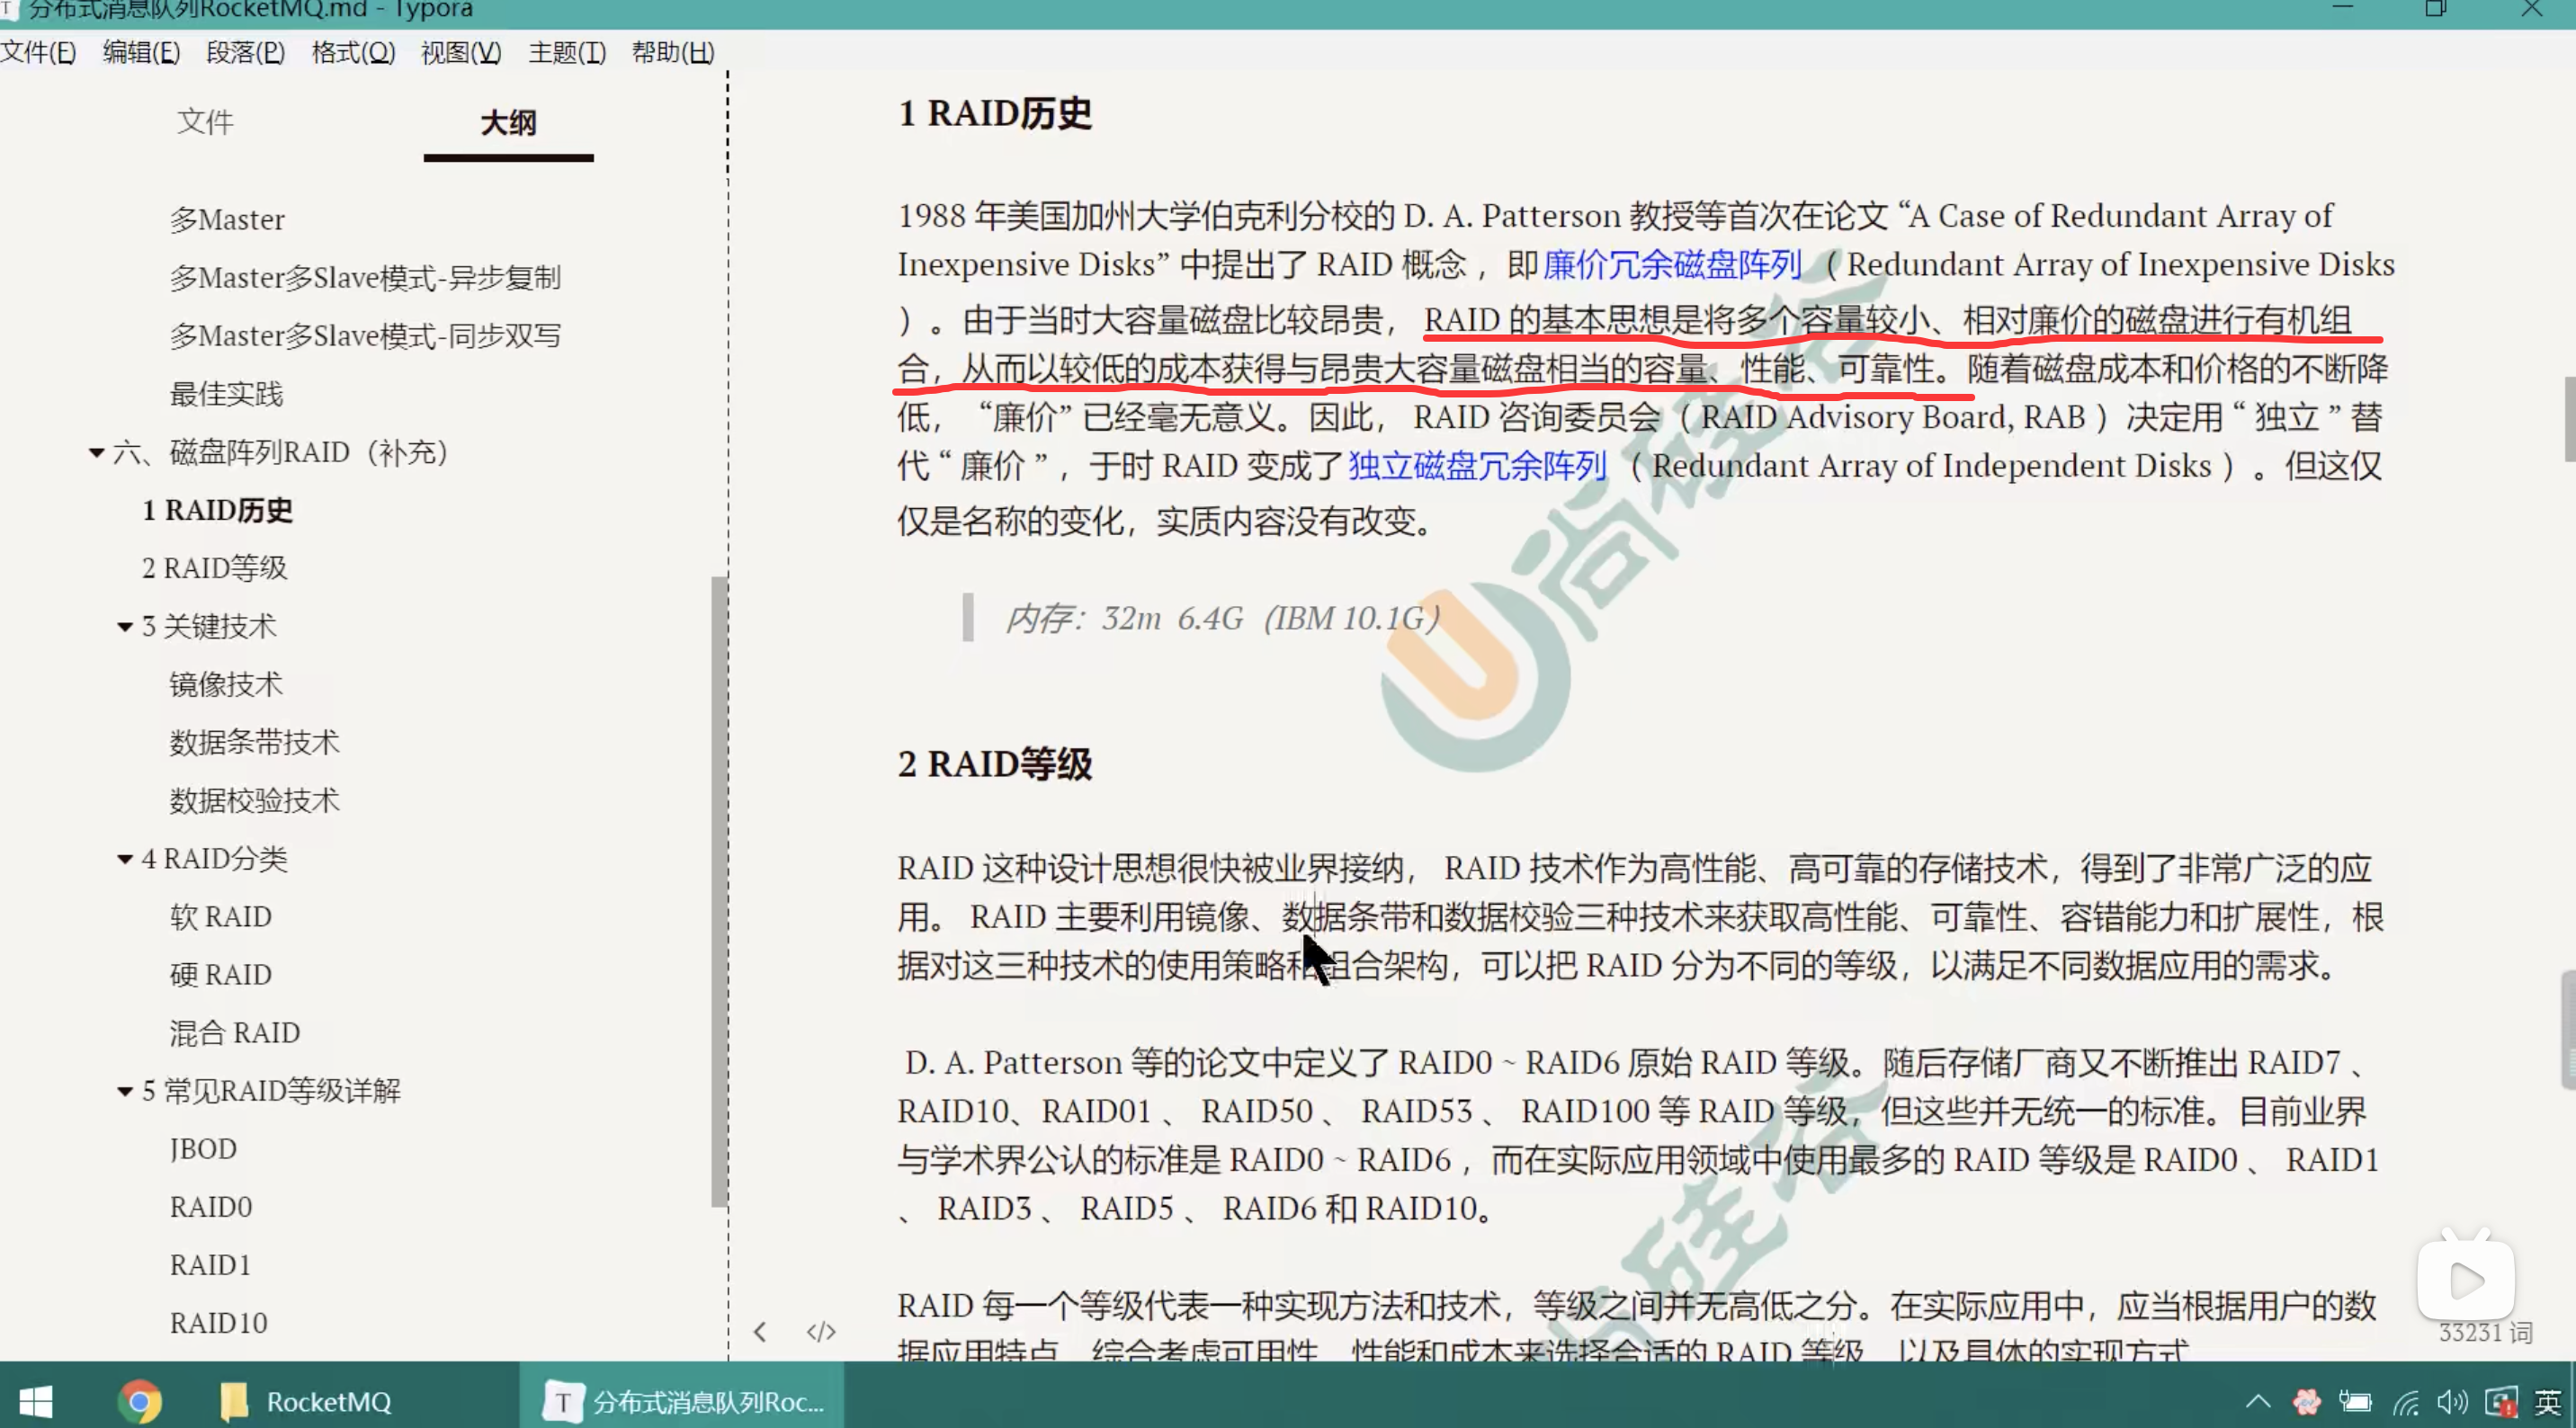This screenshot has width=2576, height=1428.
Task: Open Windows Start menu
Action: (x=36, y=1401)
